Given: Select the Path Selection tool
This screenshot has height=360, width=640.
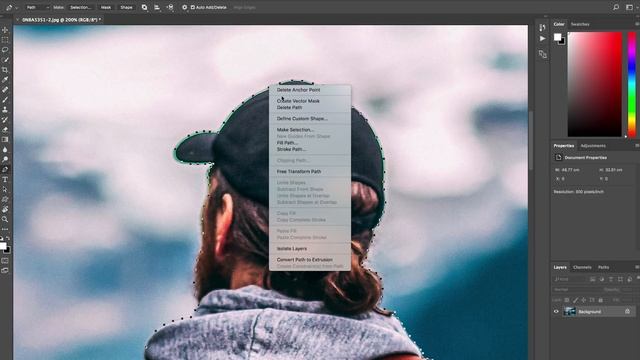Looking at the screenshot, I should click(x=5, y=189).
